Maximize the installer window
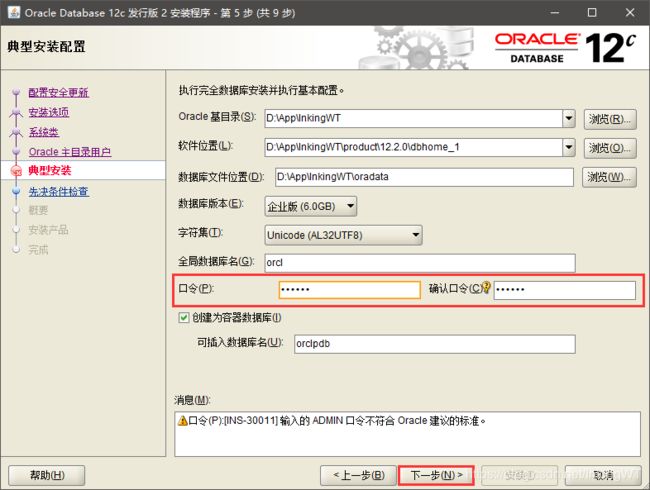 (x=592, y=12)
